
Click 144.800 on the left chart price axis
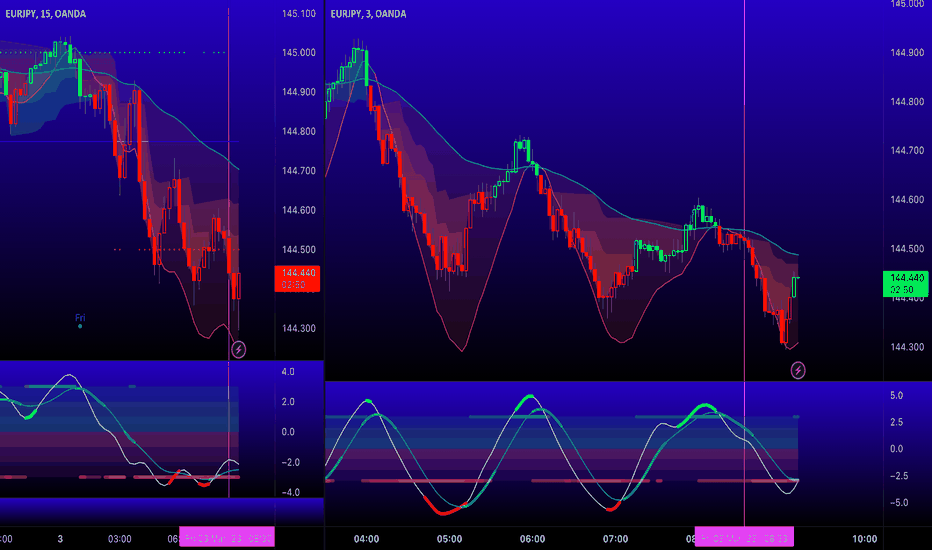click(x=299, y=131)
